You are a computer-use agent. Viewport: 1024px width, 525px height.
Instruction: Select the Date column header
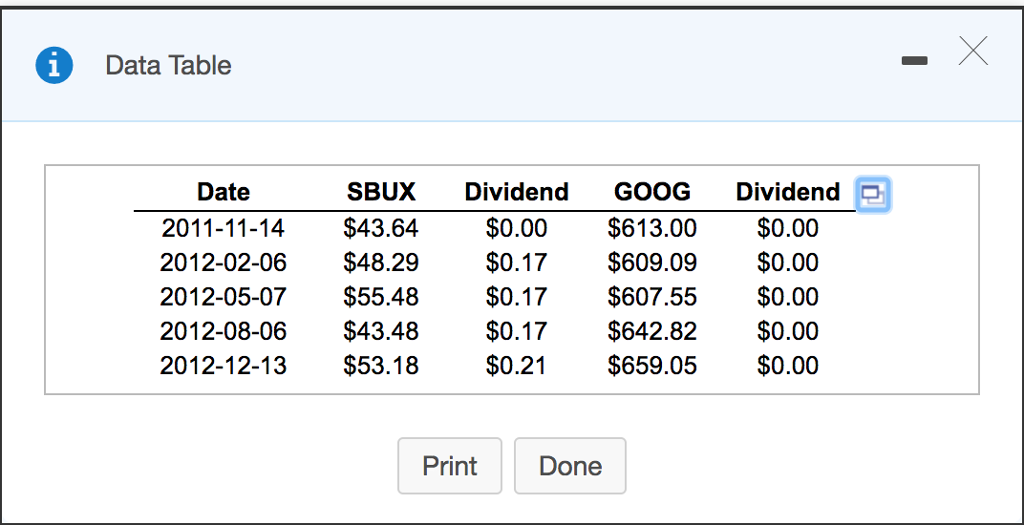click(x=223, y=192)
